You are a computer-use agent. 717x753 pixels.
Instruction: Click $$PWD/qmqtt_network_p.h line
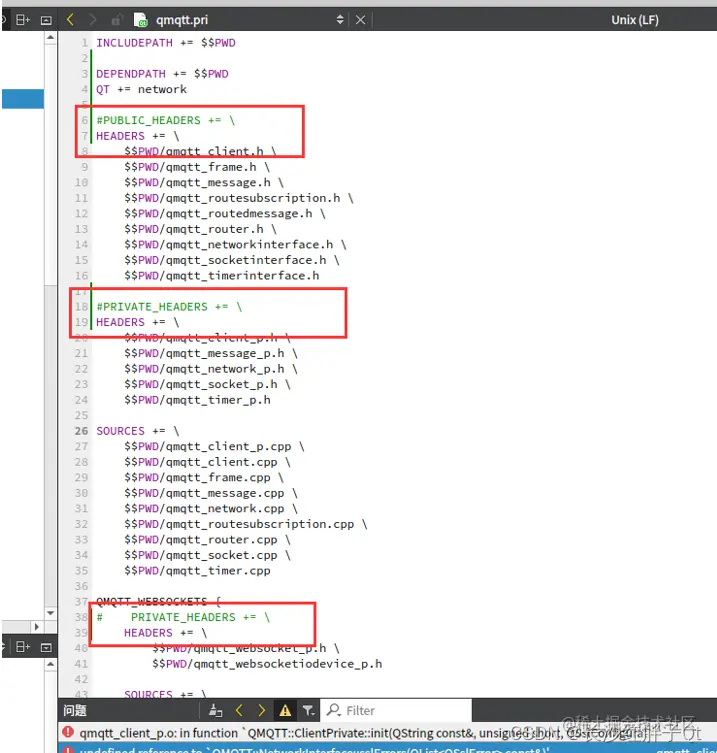point(211,369)
